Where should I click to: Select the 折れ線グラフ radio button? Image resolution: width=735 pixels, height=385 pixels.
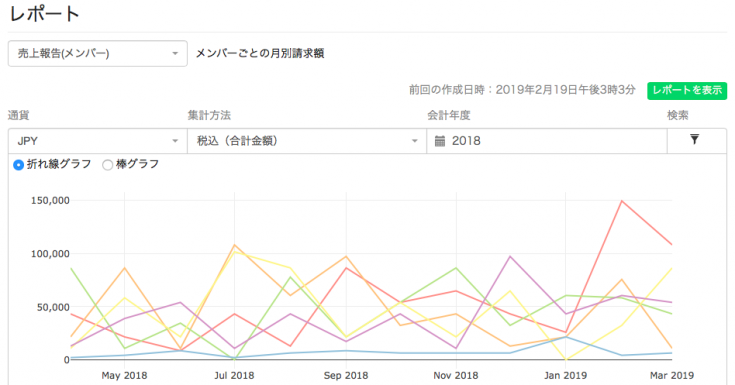coord(18,165)
